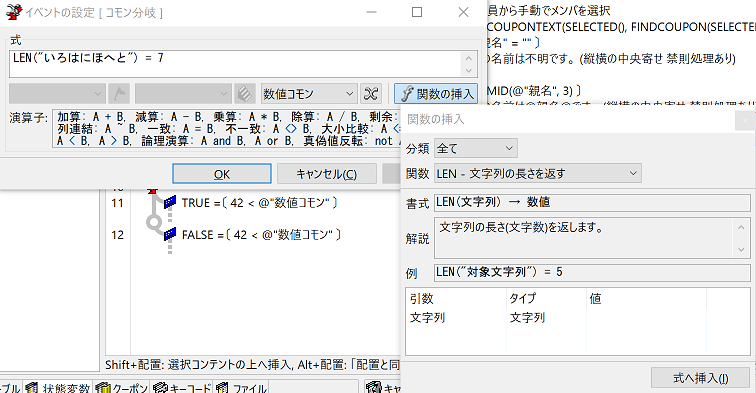This screenshot has width=756, height=393.
Task: Click the 値 column header
Action: tap(646, 299)
